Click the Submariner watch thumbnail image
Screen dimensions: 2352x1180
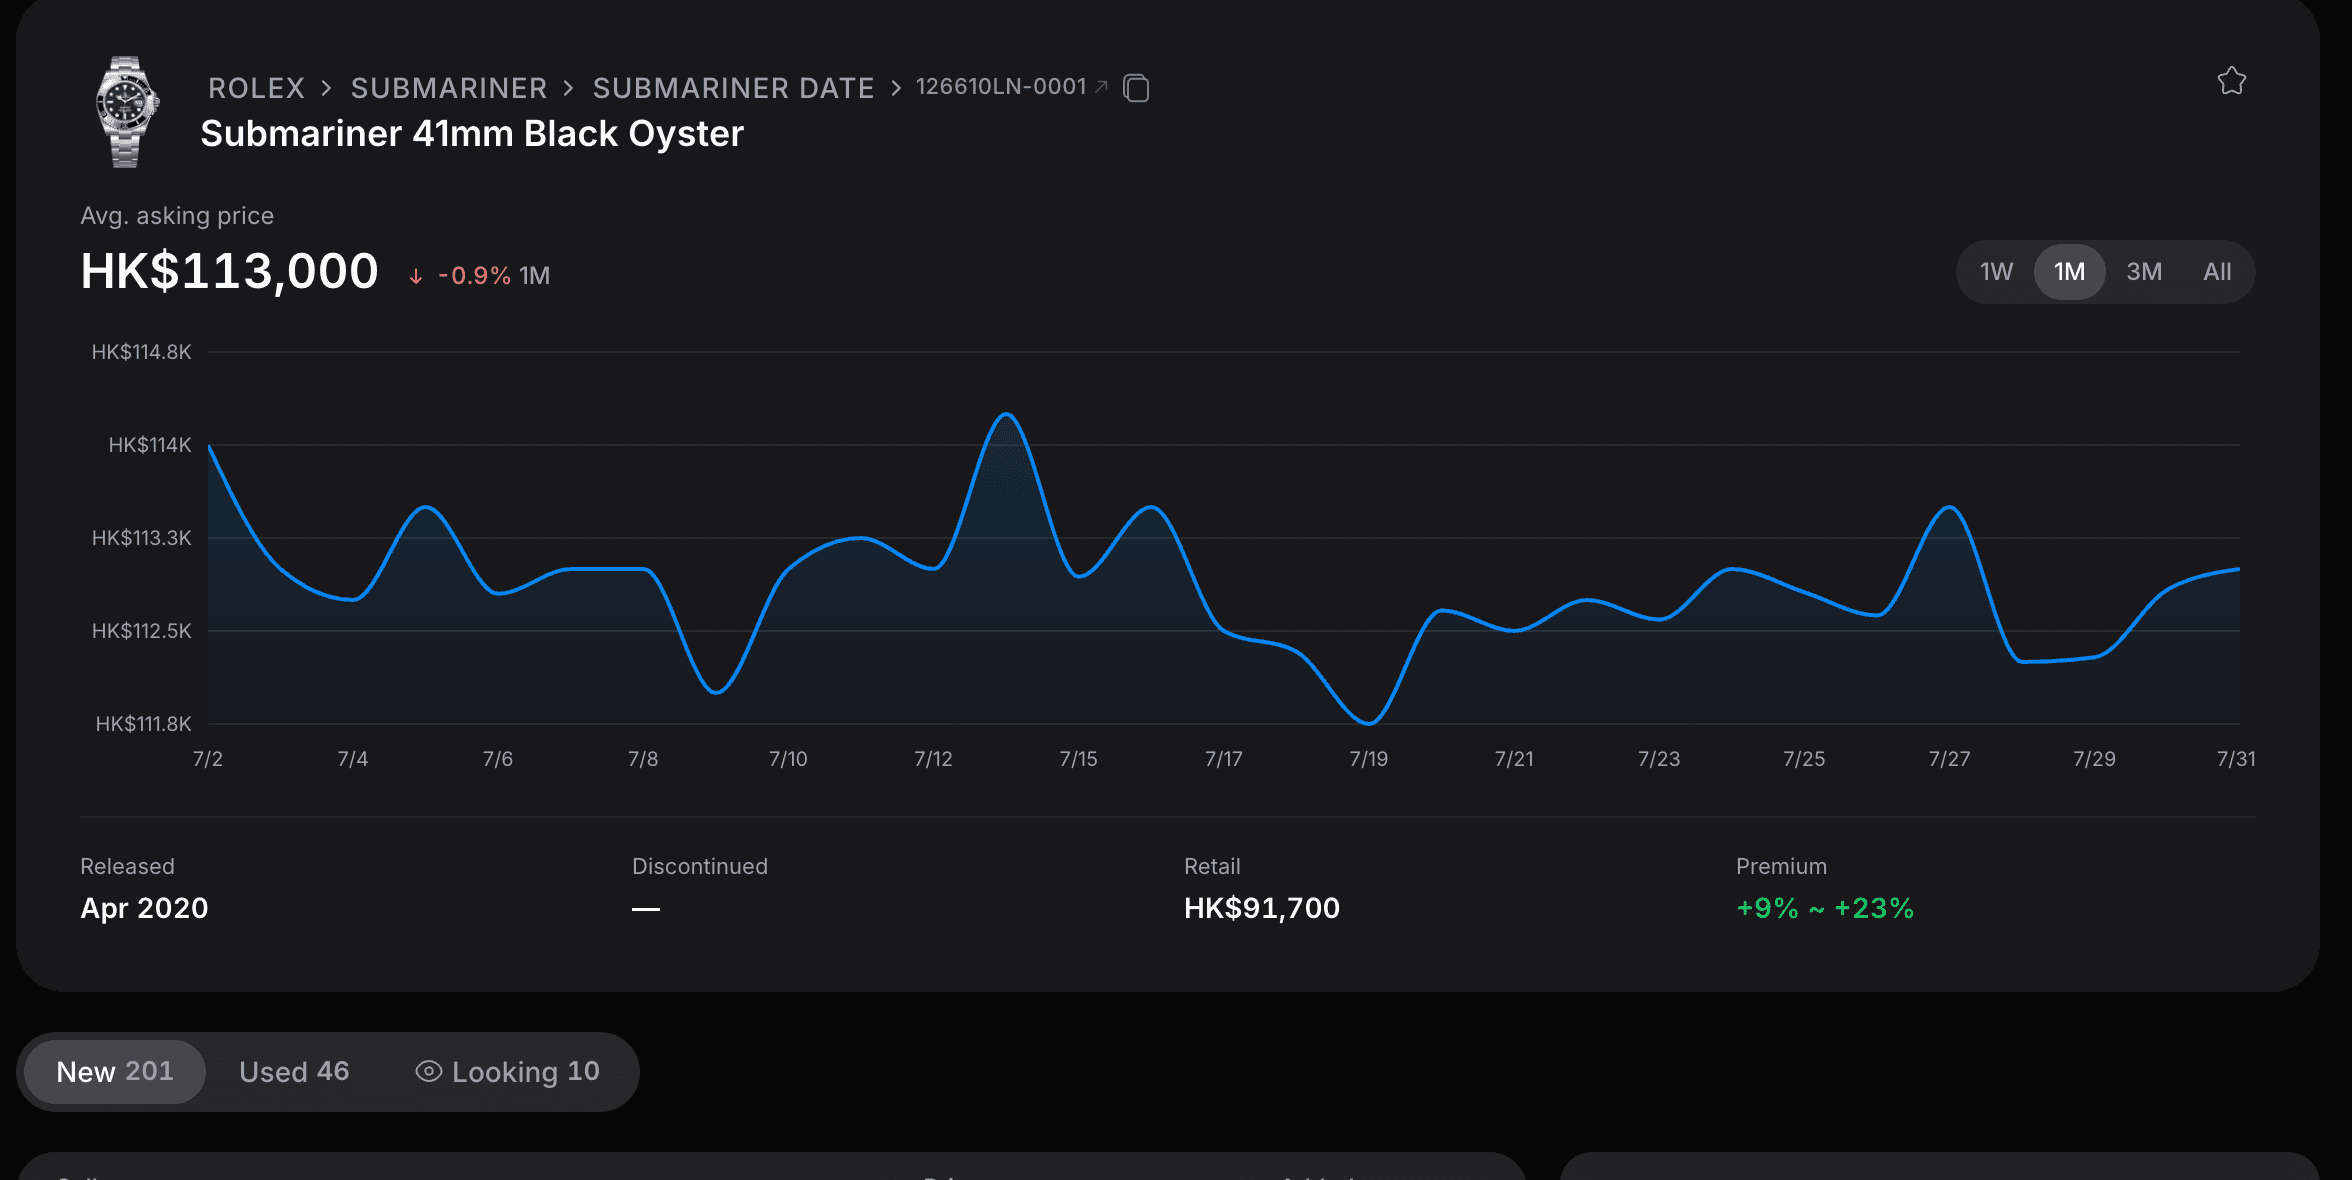pos(126,111)
